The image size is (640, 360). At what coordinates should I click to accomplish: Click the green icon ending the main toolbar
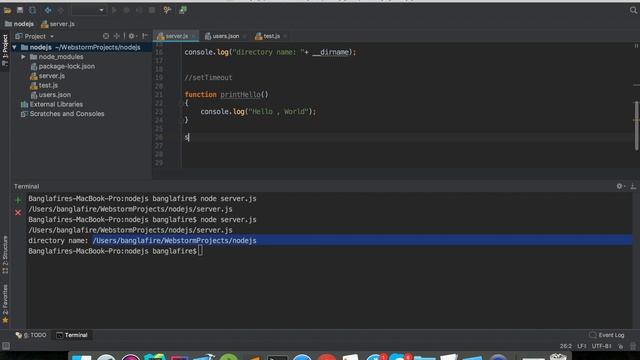tap(183, 10)
